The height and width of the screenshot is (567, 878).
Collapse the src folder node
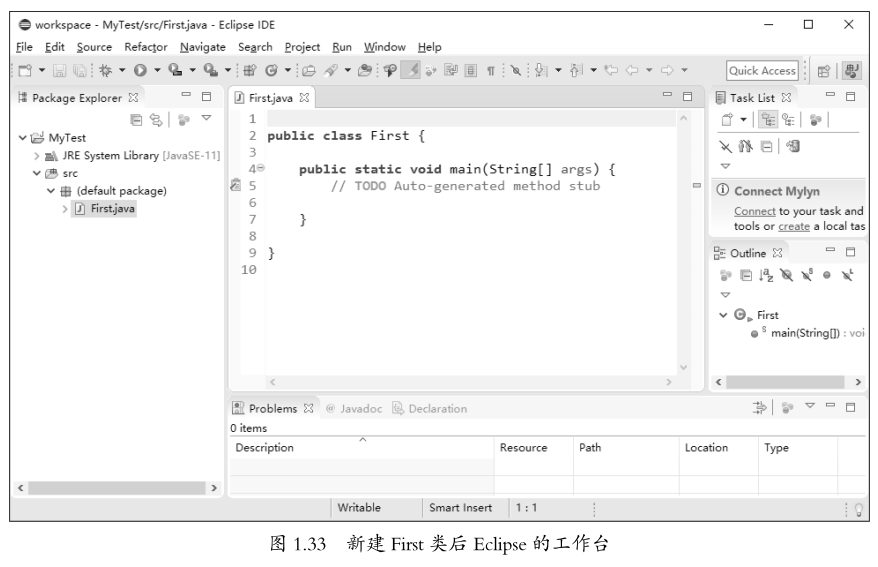(x=37, y=174)
